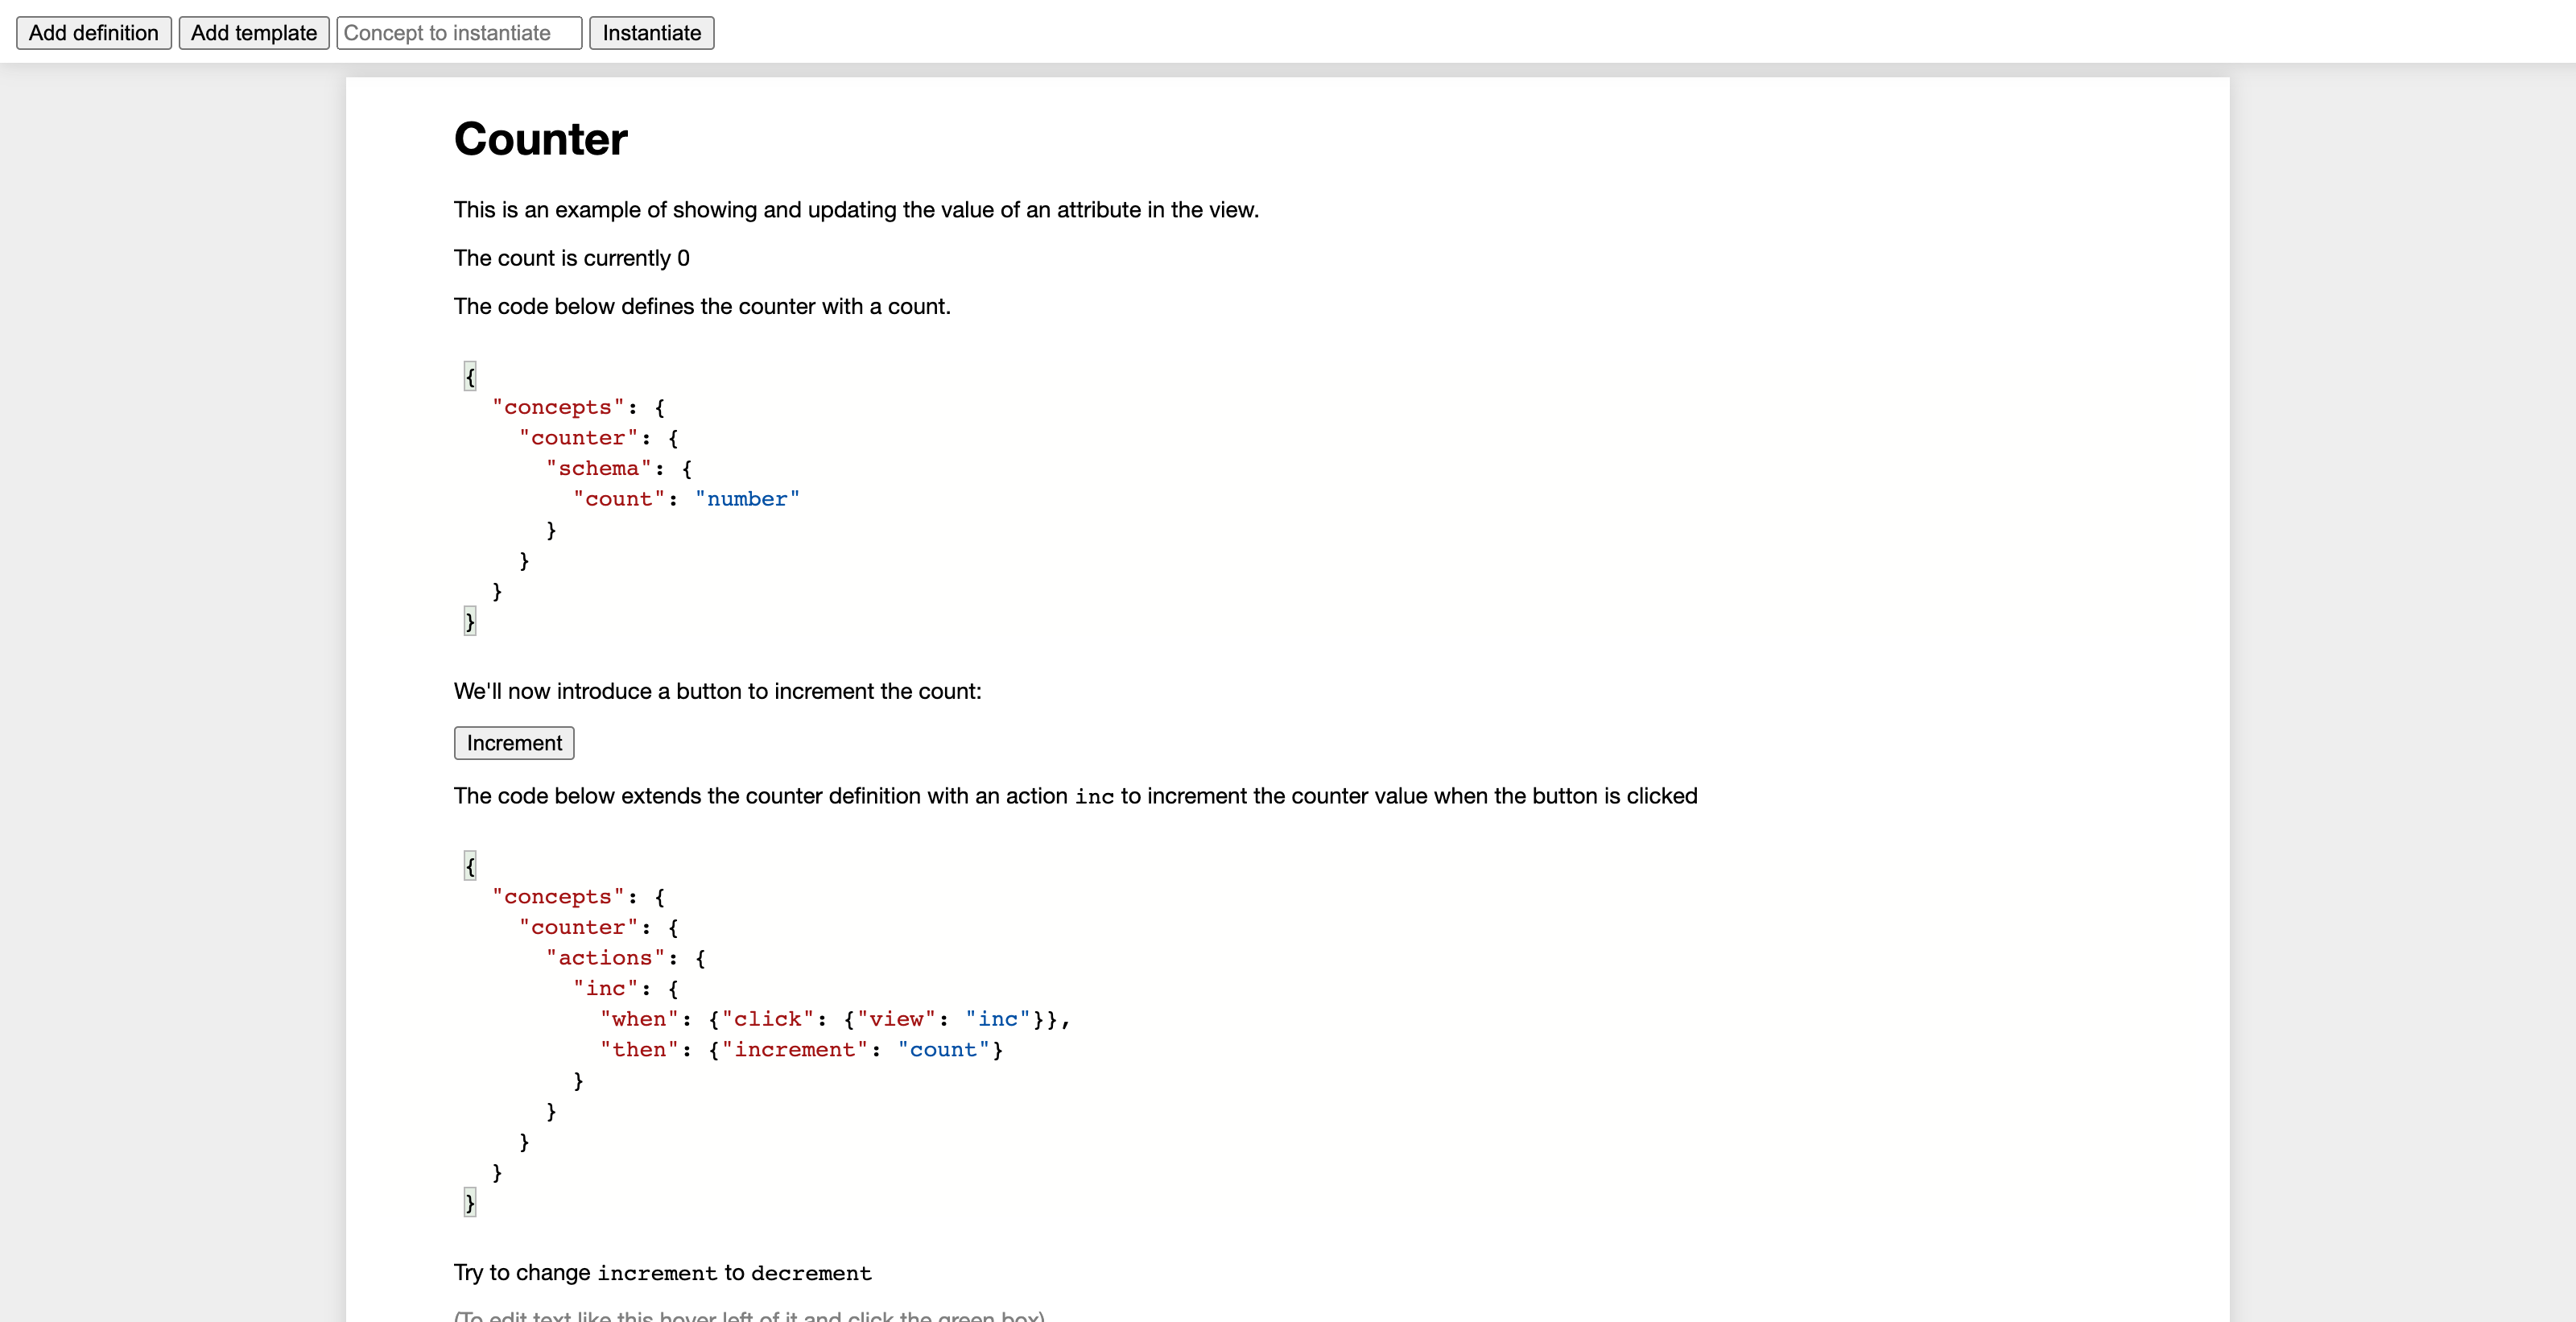2576x1322 pixels.
Task: Click the 'The count is currently 0' text
Action: pos(571,258)
